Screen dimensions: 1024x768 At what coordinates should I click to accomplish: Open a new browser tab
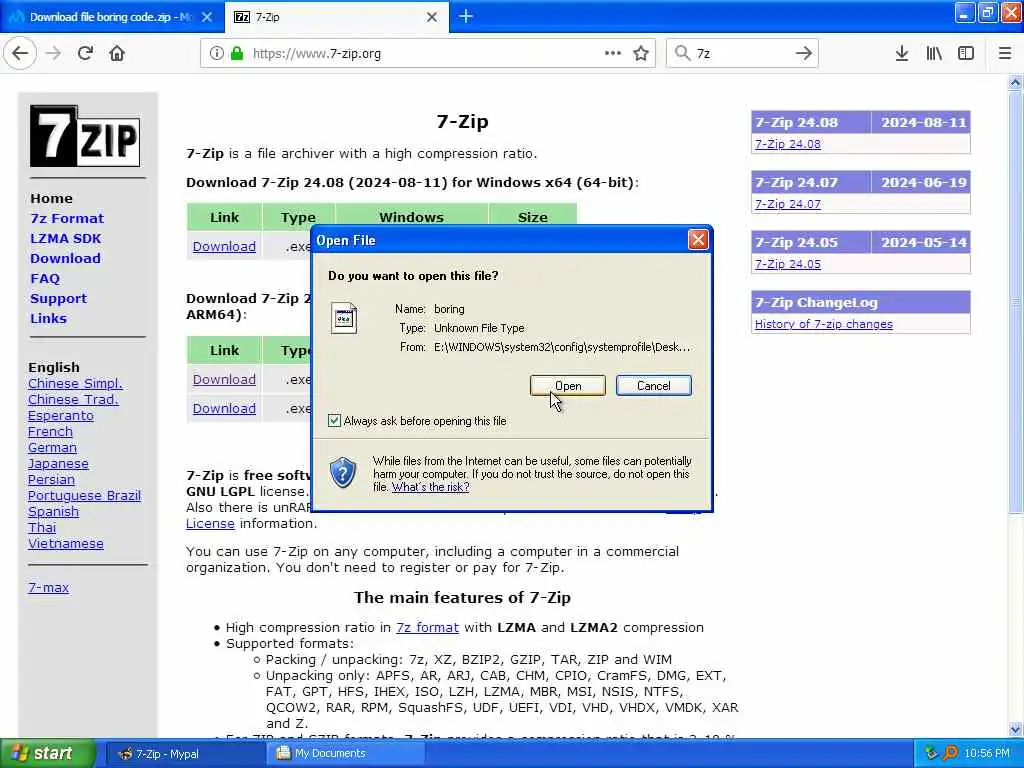[x=466, y=16]
